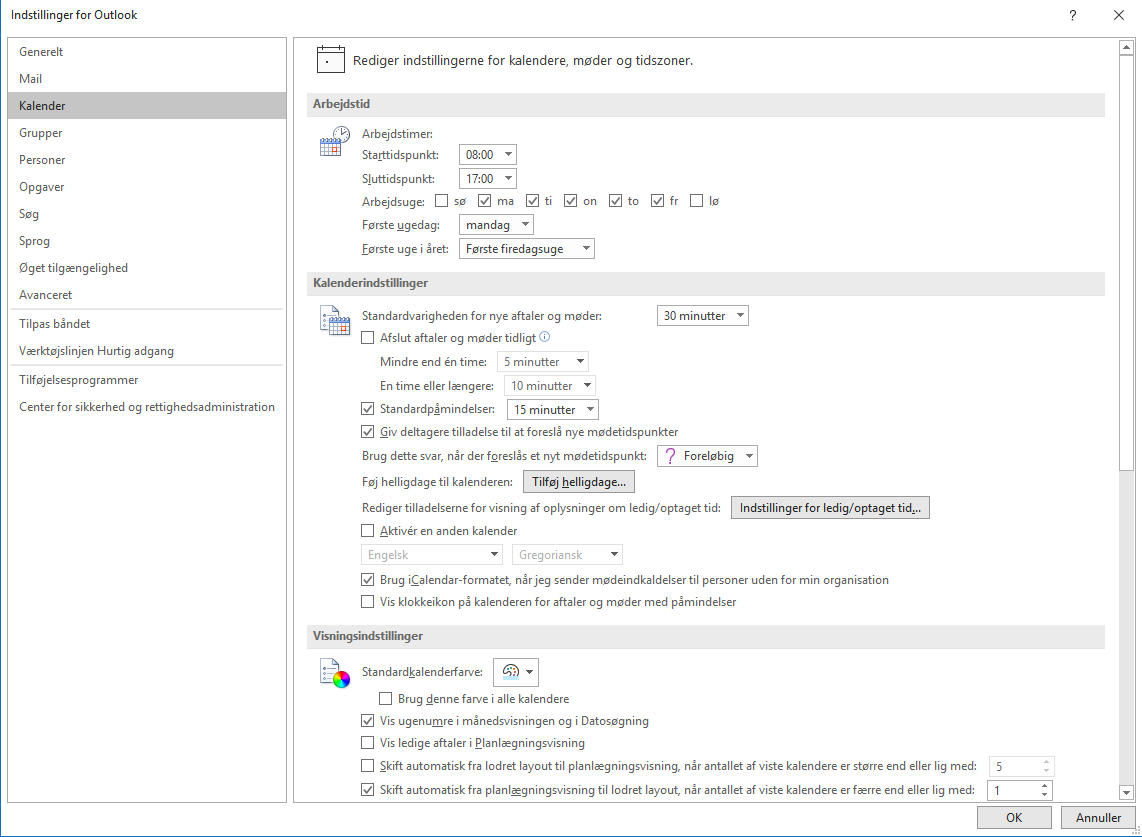The height and width of the screenshot is (837, 1142).
Task: Uncheck the on workday checkbox
Action: (570, 200)
